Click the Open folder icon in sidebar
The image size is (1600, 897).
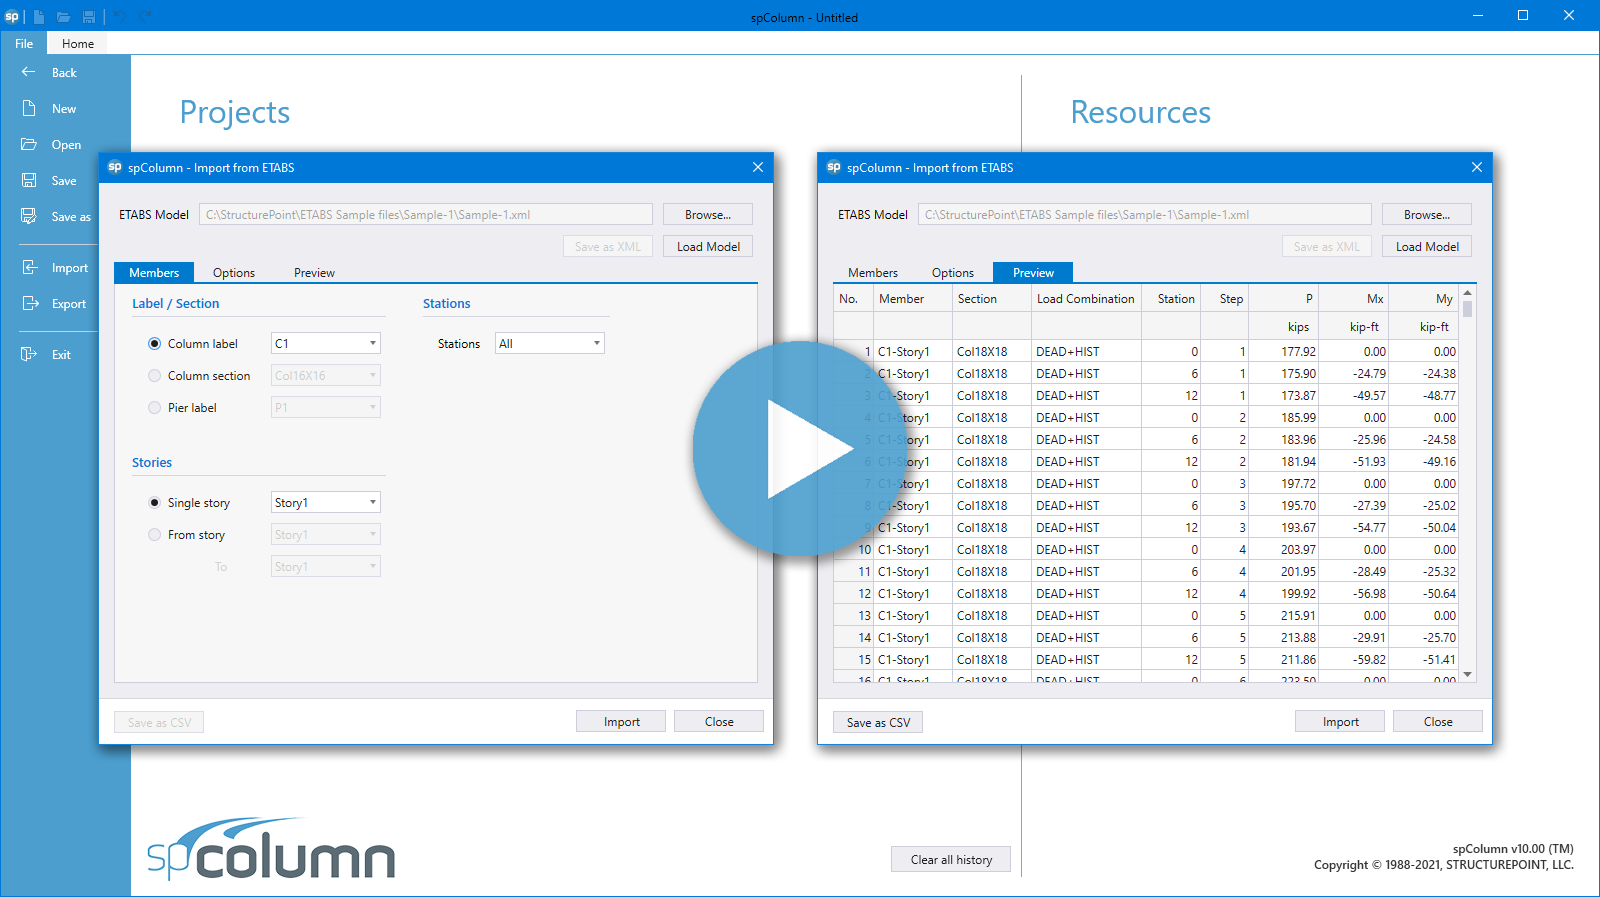(x=29, y=144)
